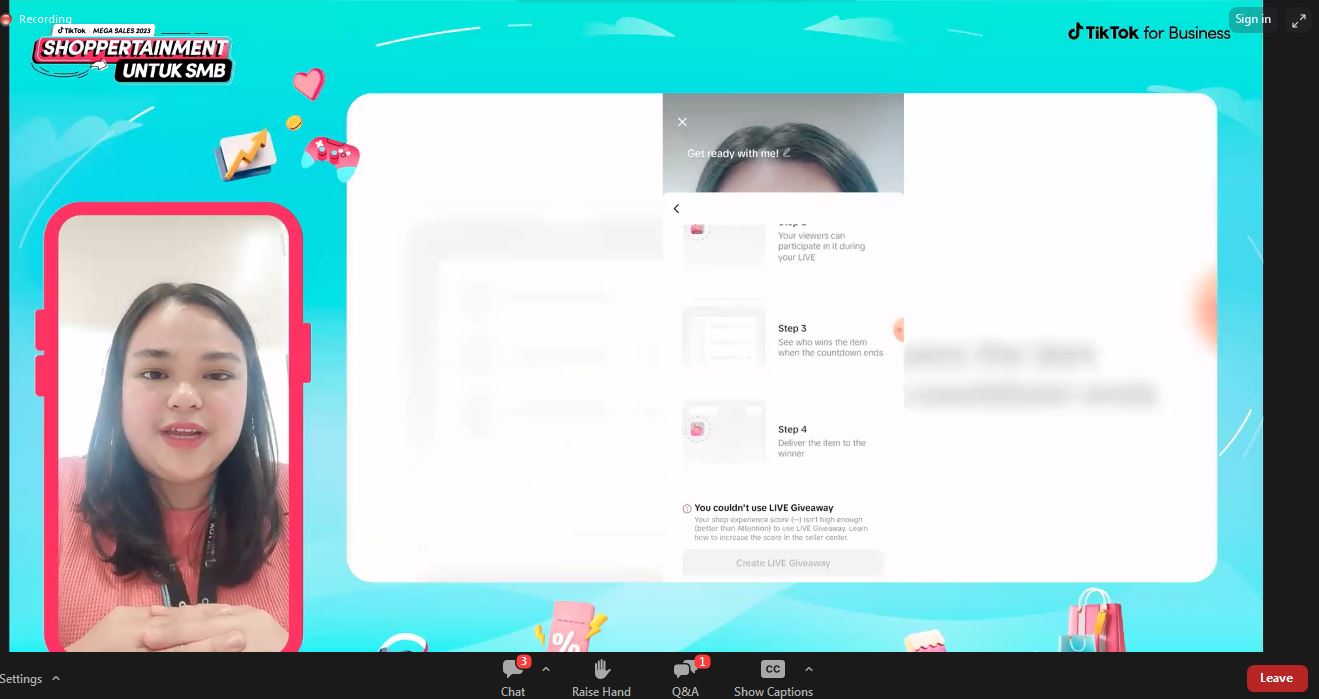The image size is (1319, 699).
Task: Click the 'Step 4' heading text
Action: point(792,429)
